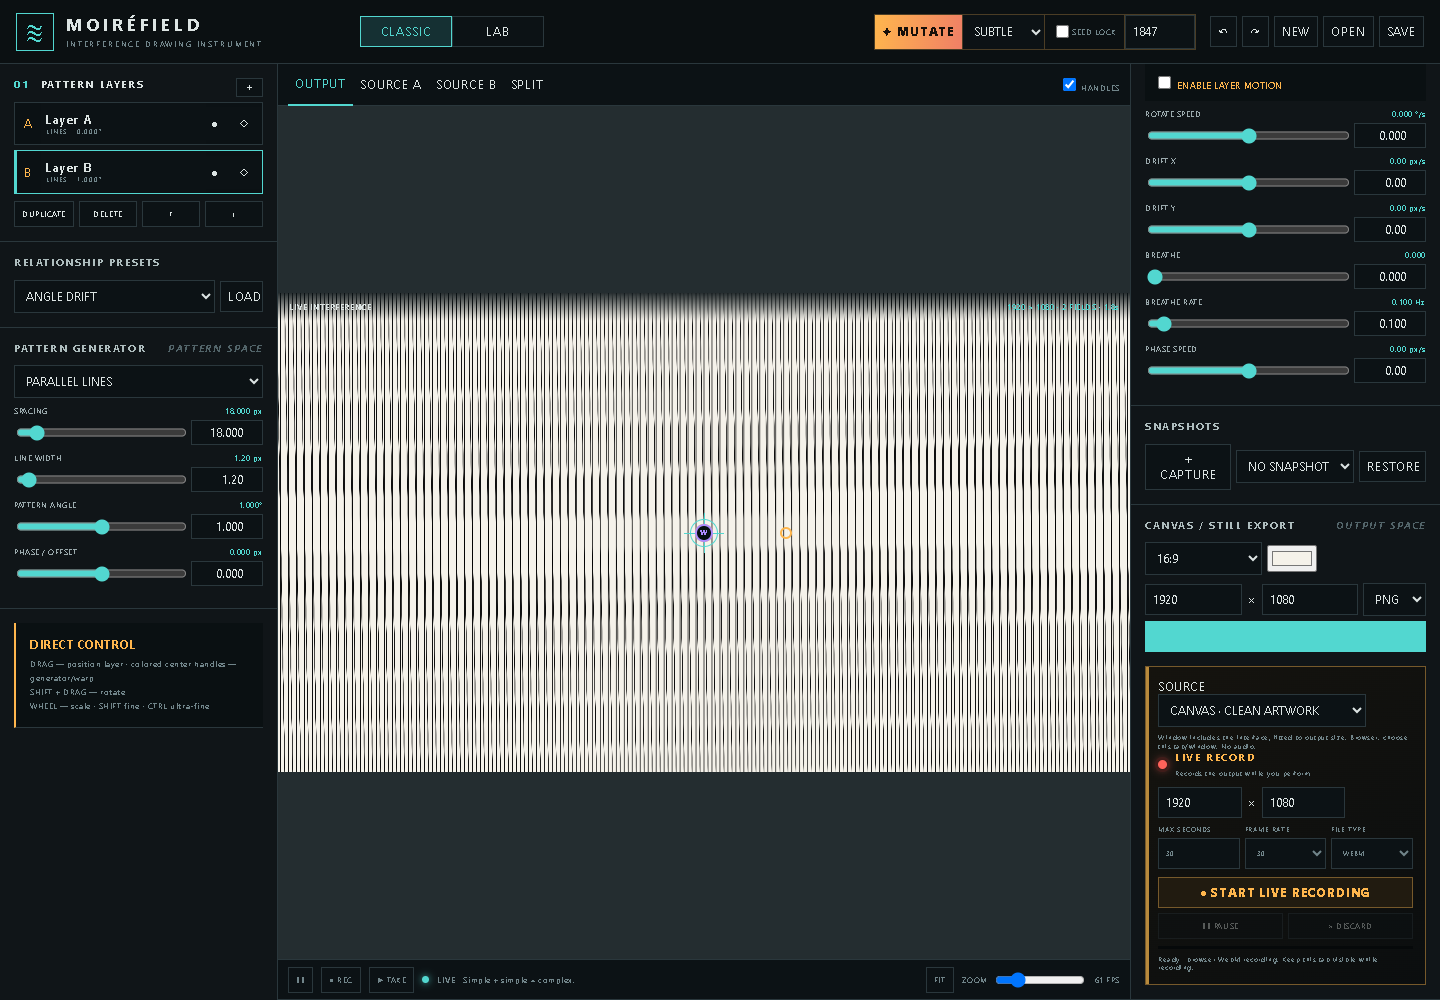Add a new pattern layer with plus button
Screen dimensions: 1440x1000
[x=249, y=87]
